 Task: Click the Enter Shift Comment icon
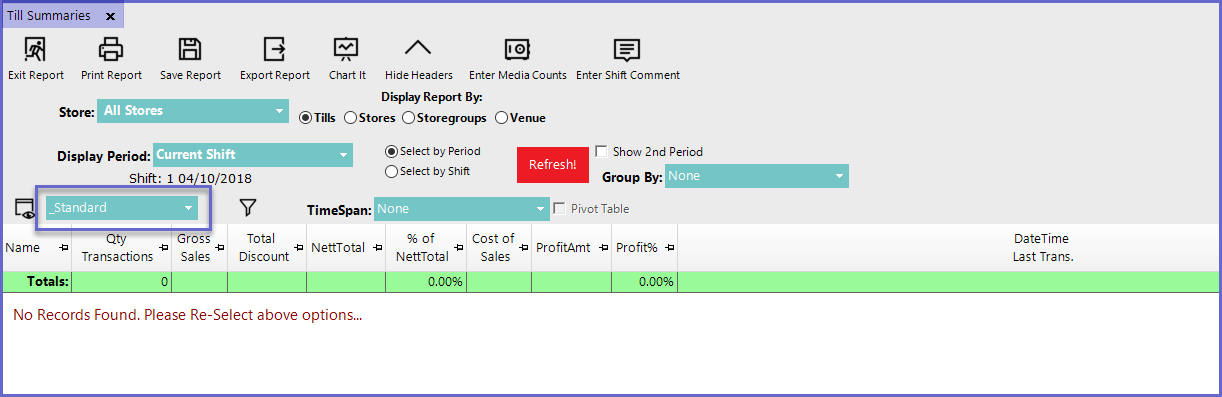click(x=627, y=49)
